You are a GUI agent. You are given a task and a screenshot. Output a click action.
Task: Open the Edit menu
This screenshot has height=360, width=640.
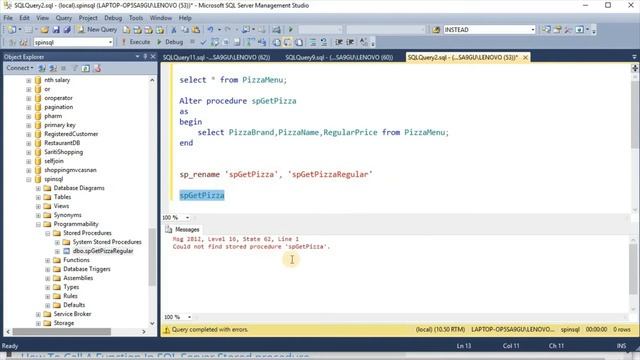point(24,18)
